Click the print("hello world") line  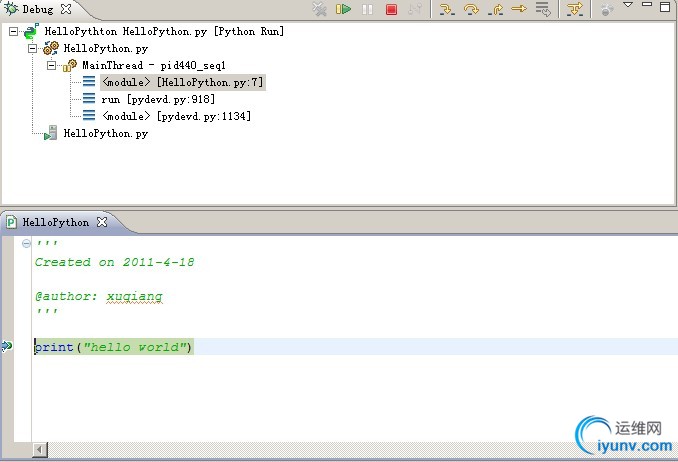point(113,347)
